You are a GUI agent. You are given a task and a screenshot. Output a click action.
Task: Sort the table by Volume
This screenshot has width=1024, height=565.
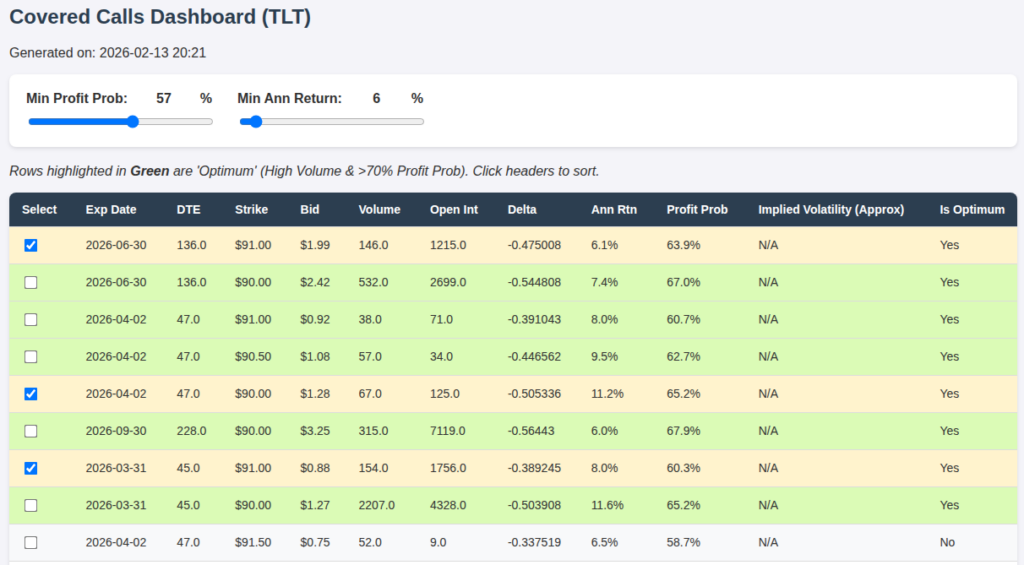coord(379,210)
